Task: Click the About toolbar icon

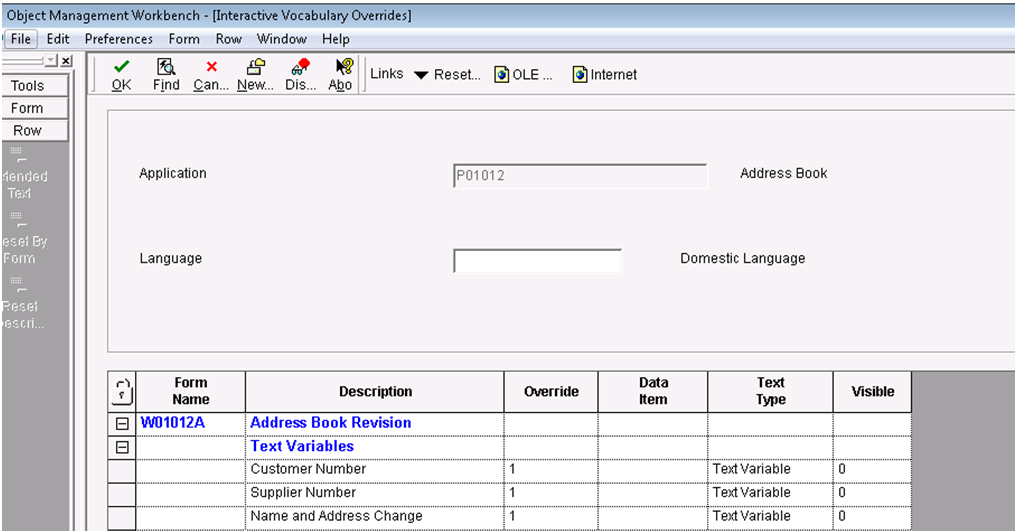Action: tap(343, 67)
